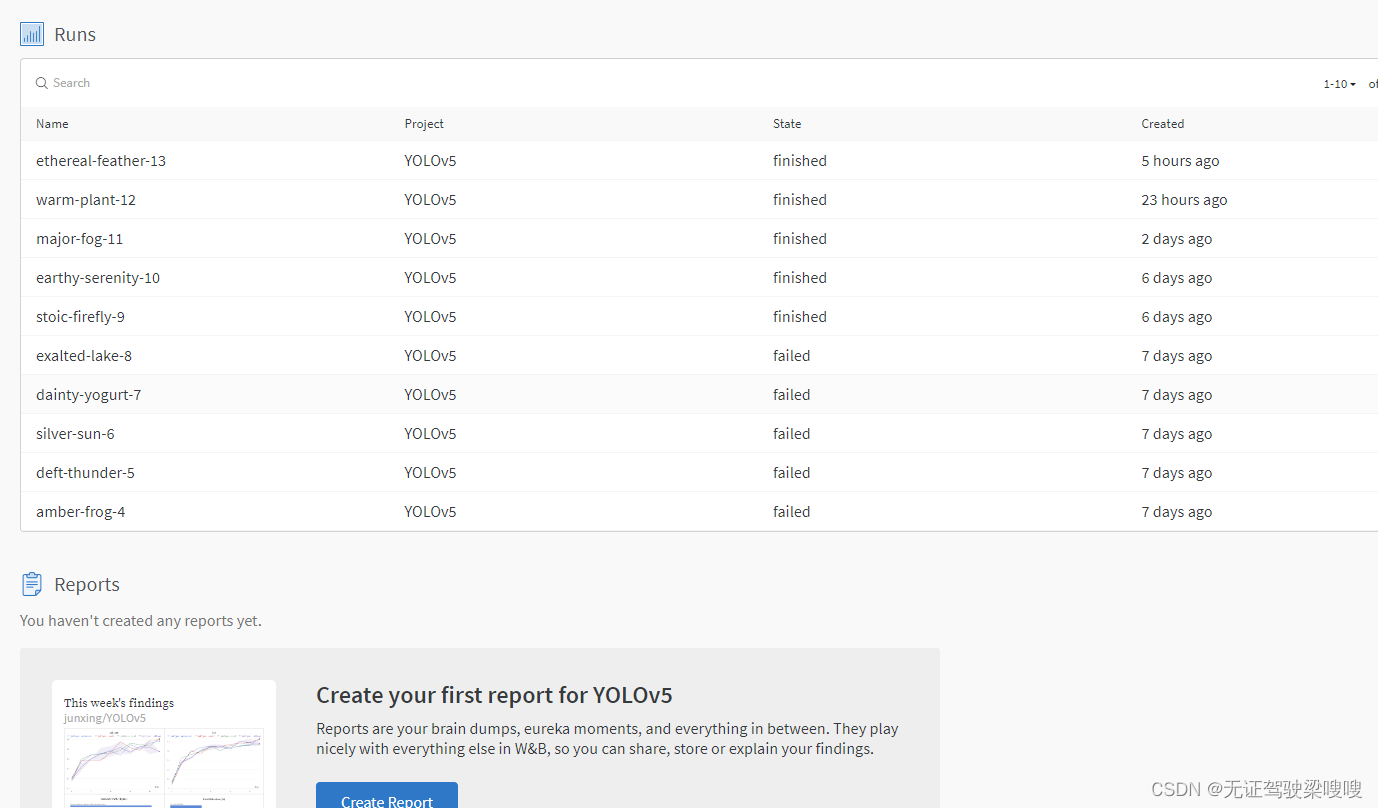Click the '23 hours ago' created time
The width and height of the screenshot is (1378, 808).
(x=1184, y=200)
